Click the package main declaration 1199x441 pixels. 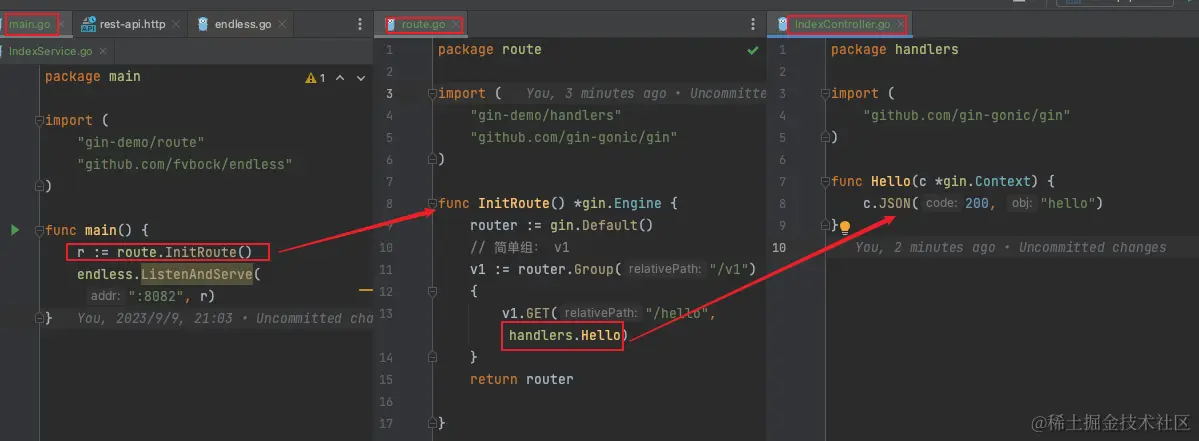click(x=93, y=76)
